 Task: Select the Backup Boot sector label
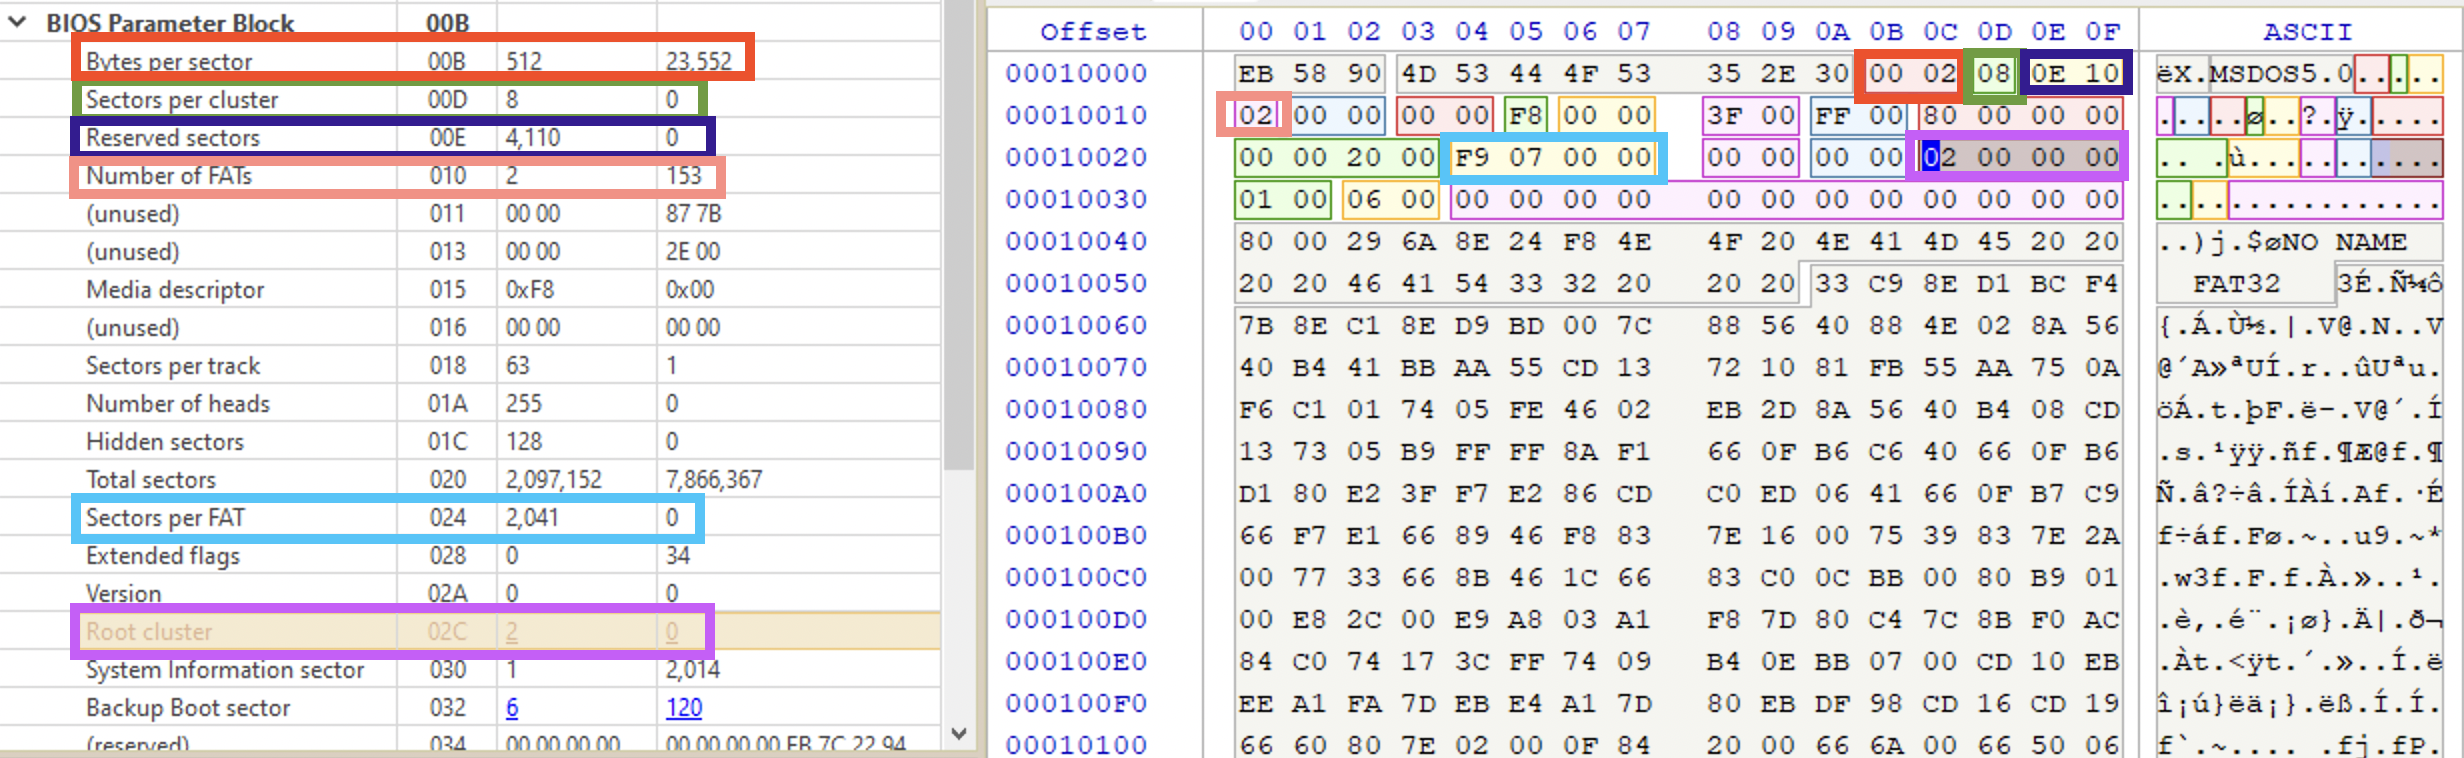tap(188, 707)
